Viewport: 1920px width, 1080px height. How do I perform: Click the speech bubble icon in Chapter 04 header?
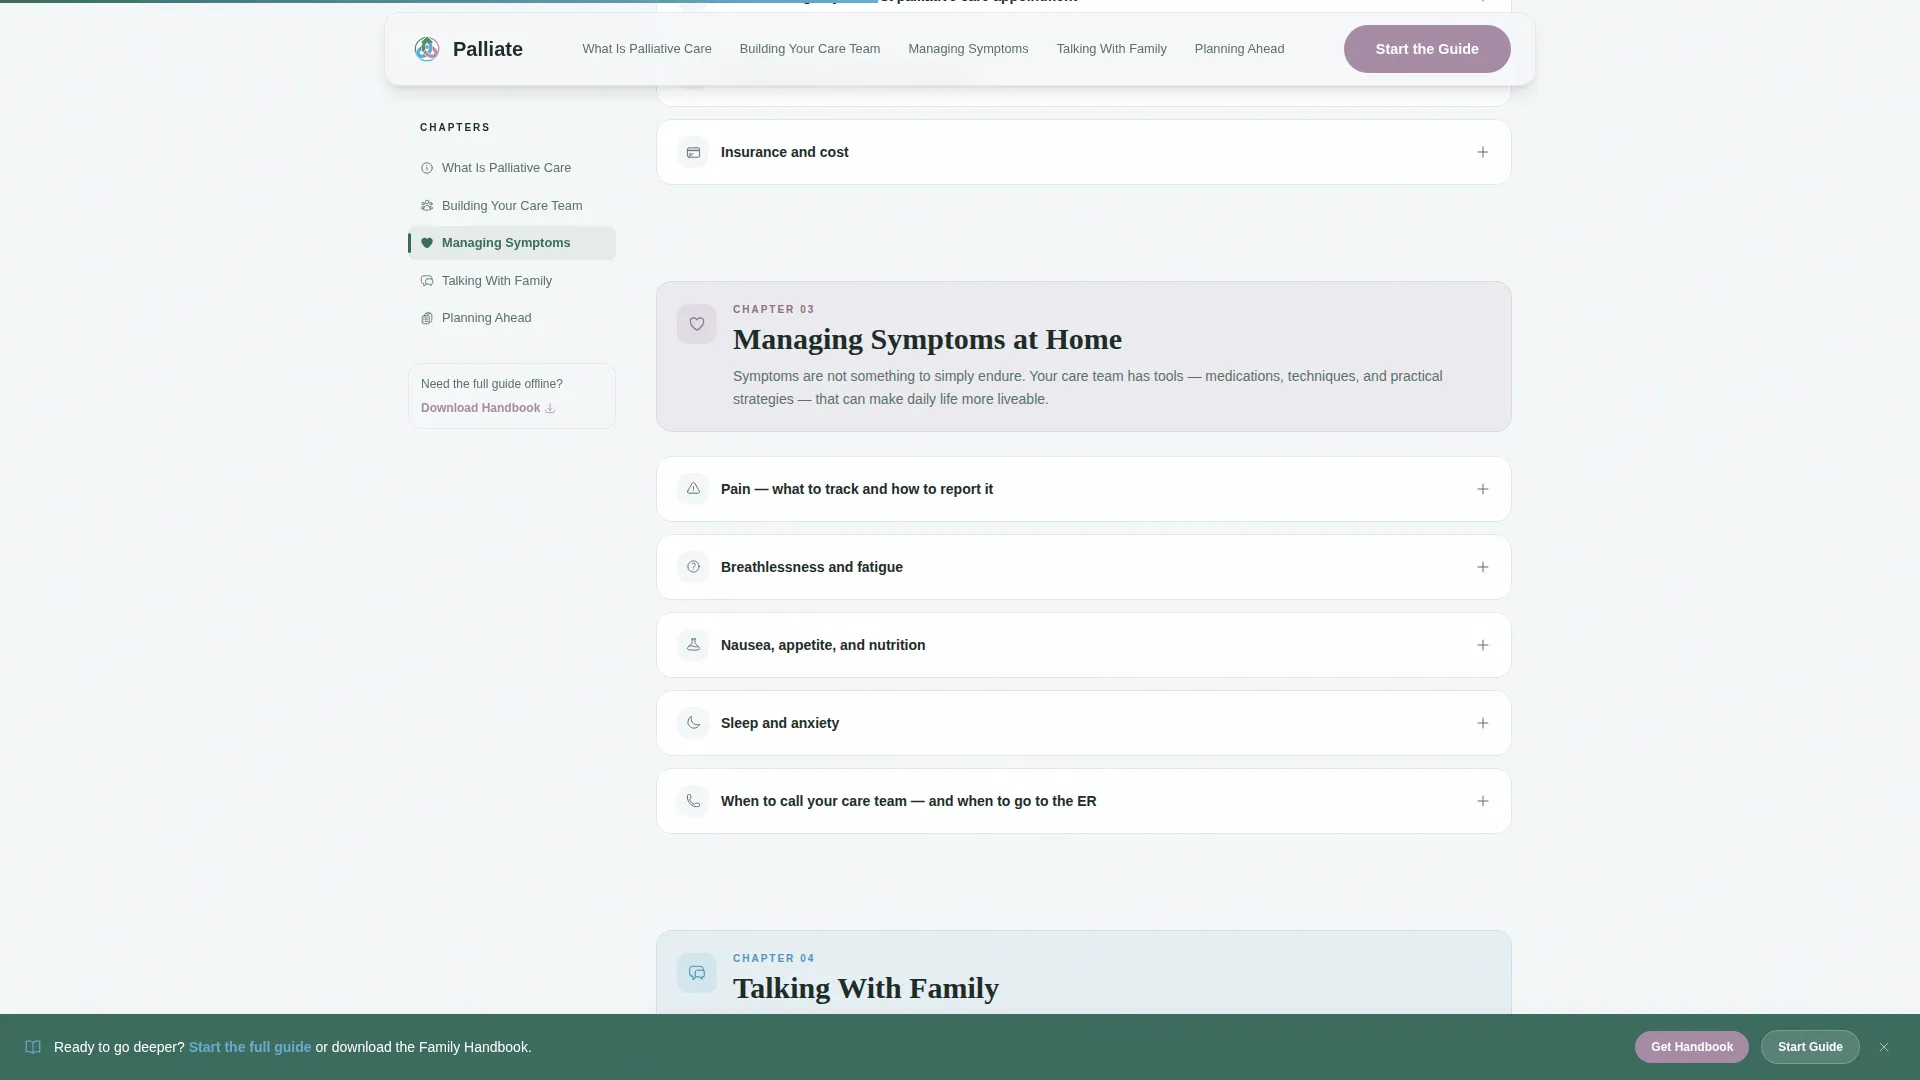pyautogui.click(x=697, y=973)
